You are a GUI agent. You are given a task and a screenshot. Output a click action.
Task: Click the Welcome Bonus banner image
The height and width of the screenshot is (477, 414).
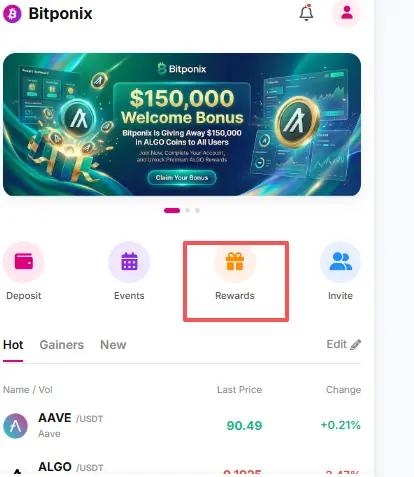182,124
